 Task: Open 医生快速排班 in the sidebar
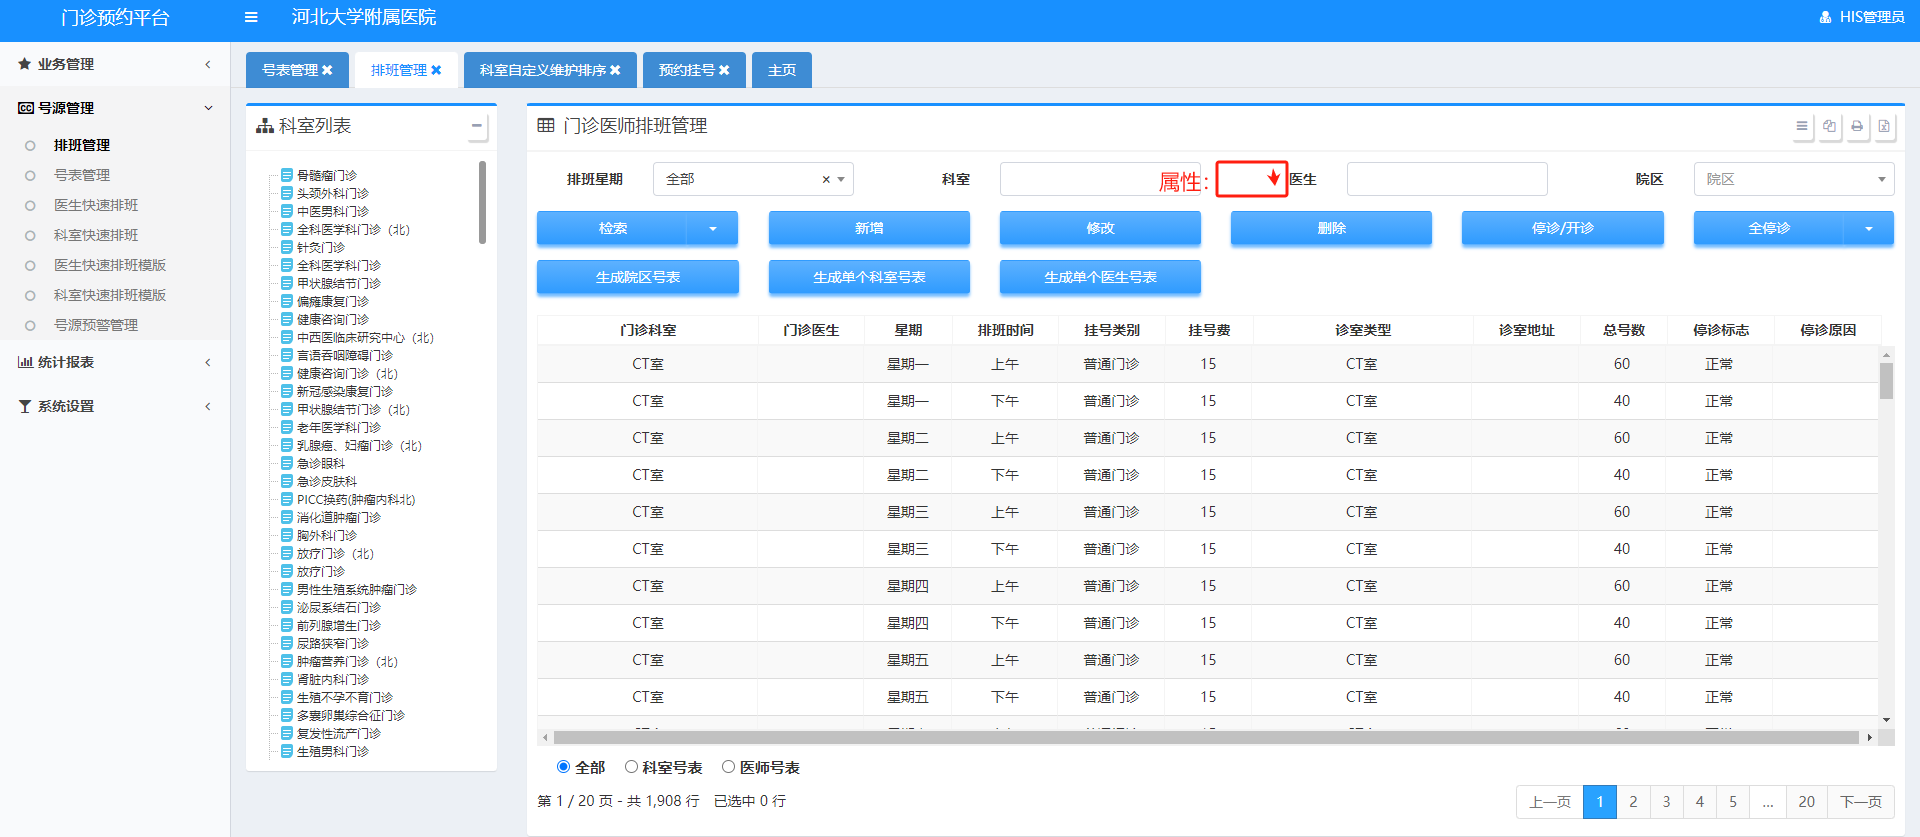click(96, 205)
